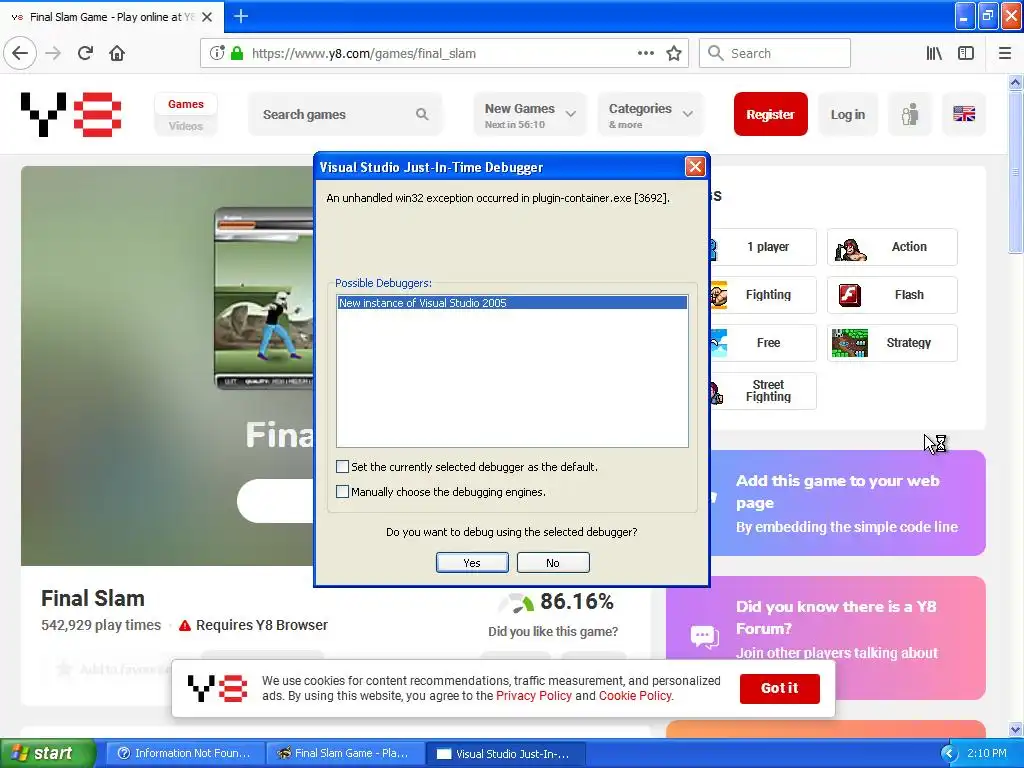Expand the New Games dropdown
This screenshot has height=768, width=1024.
tap(530, 114)
